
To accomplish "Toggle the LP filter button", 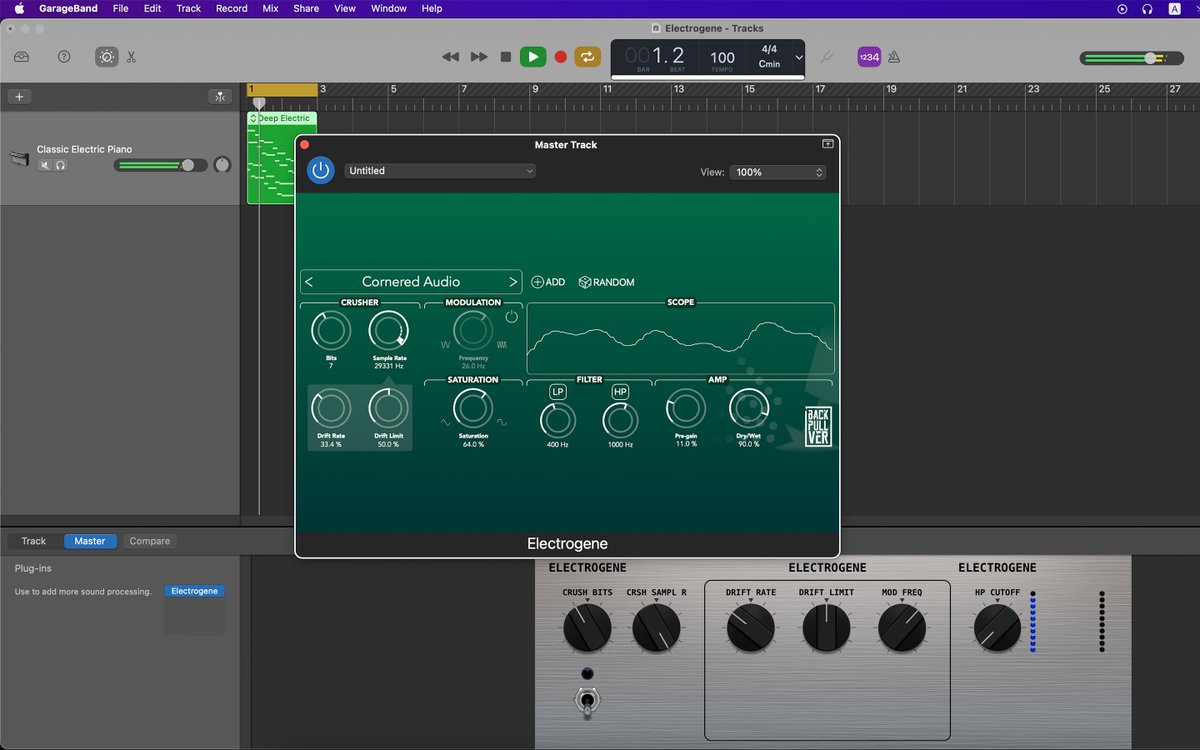I will tap(558, 392).
